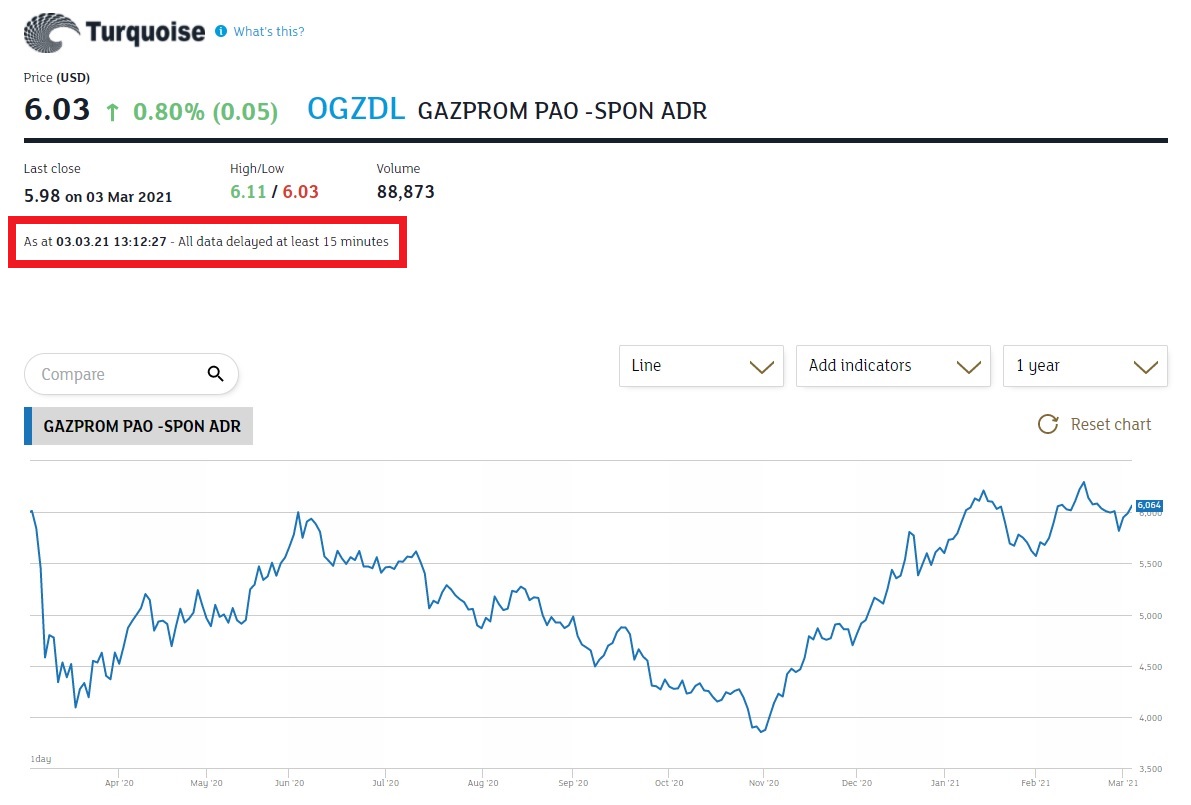This screenshot has height=805, width=1191.
Task: Click the 5,000 label on price axis
Action: tap(1151, 616)
